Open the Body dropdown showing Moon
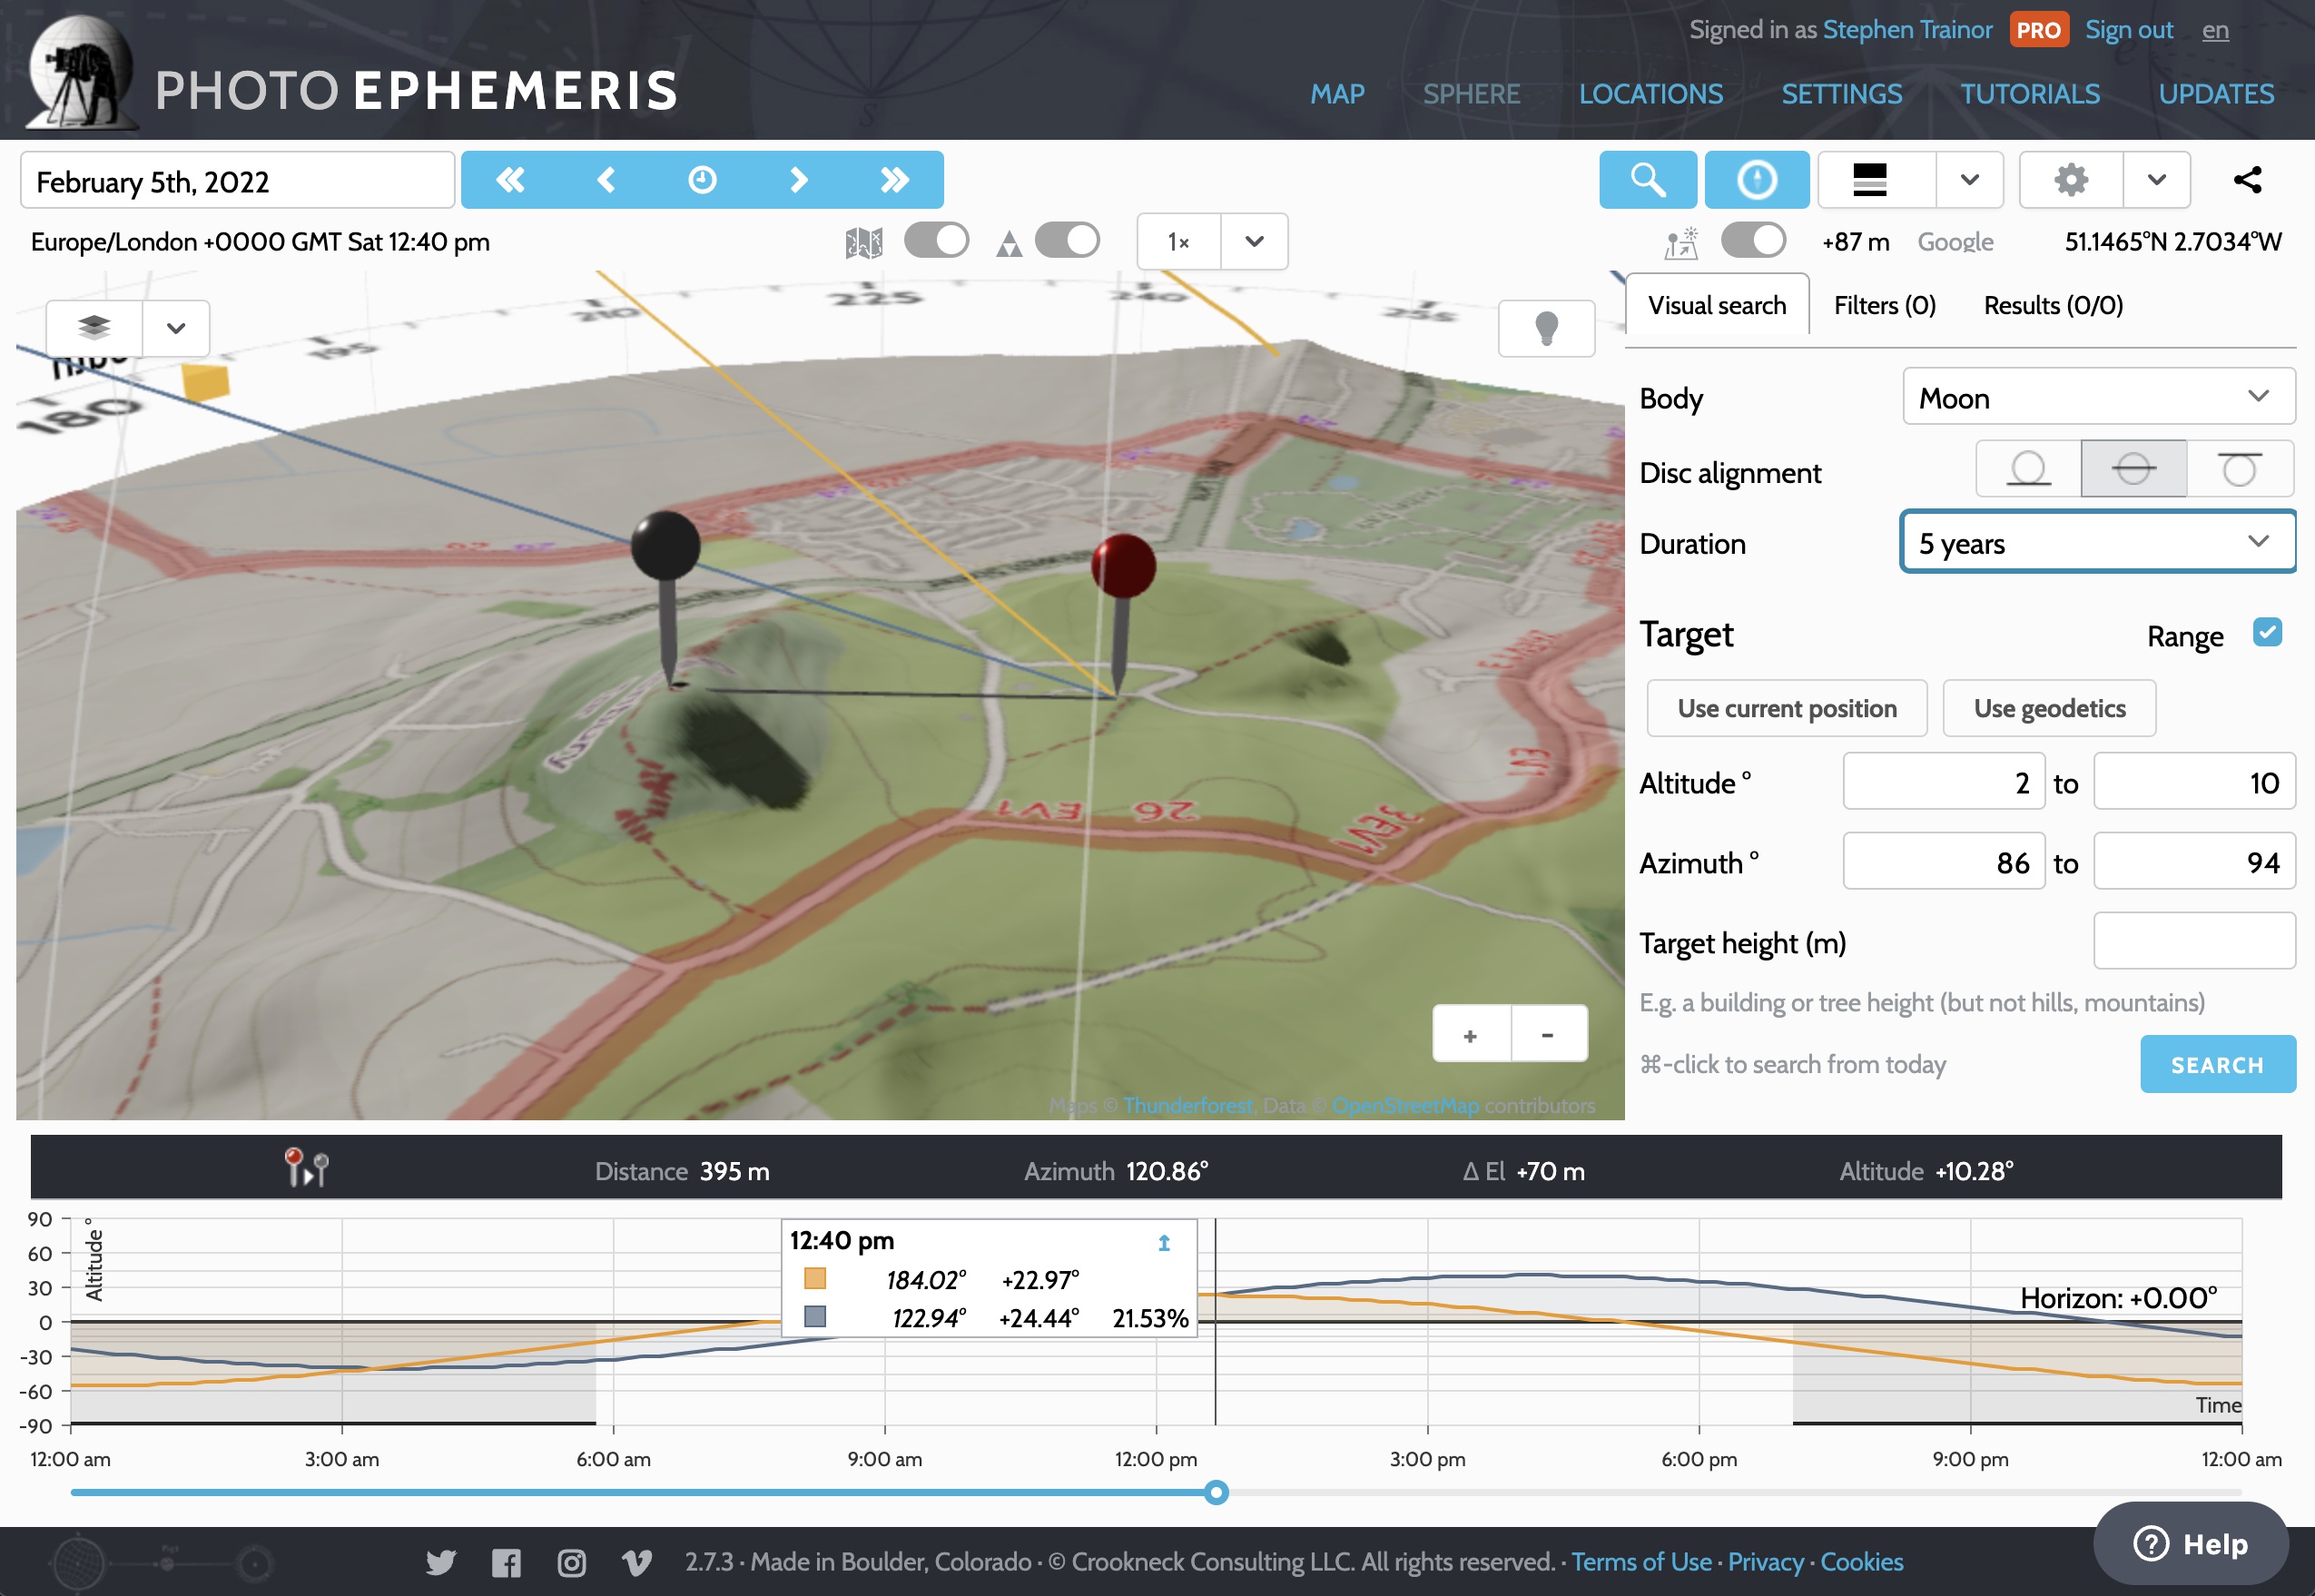The image size is (2315, 1596). click(2098, 397)
